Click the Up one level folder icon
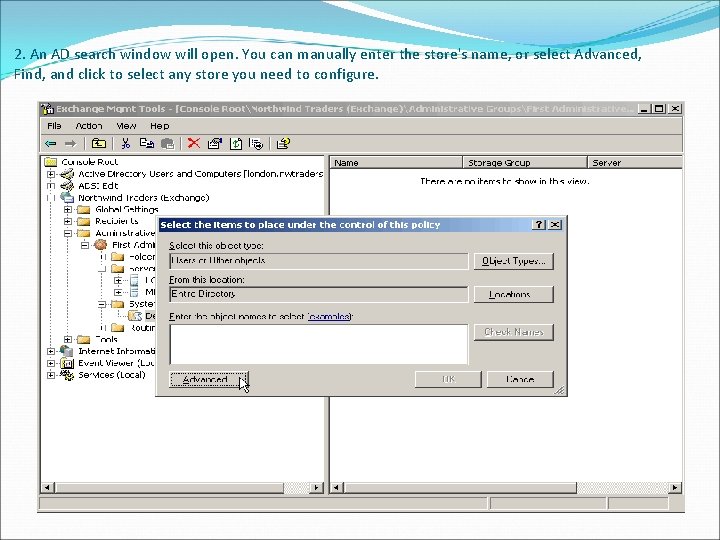The image size is (720, 540). (x=98, y=144)
